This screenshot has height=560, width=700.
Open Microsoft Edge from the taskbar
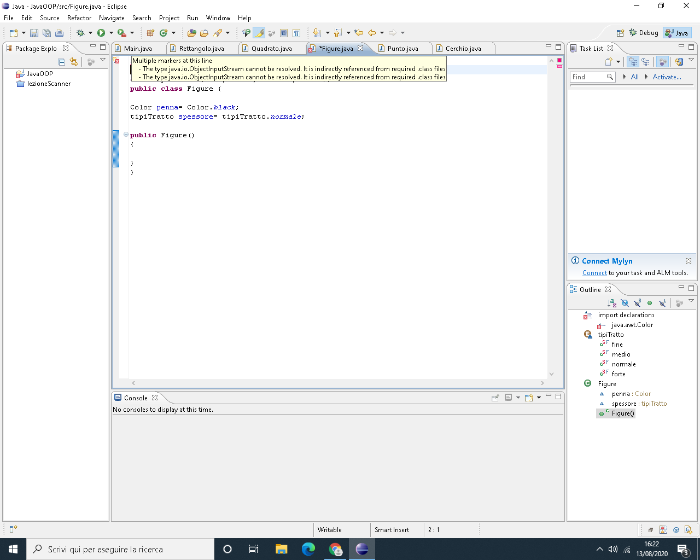[x=308, y=549]
